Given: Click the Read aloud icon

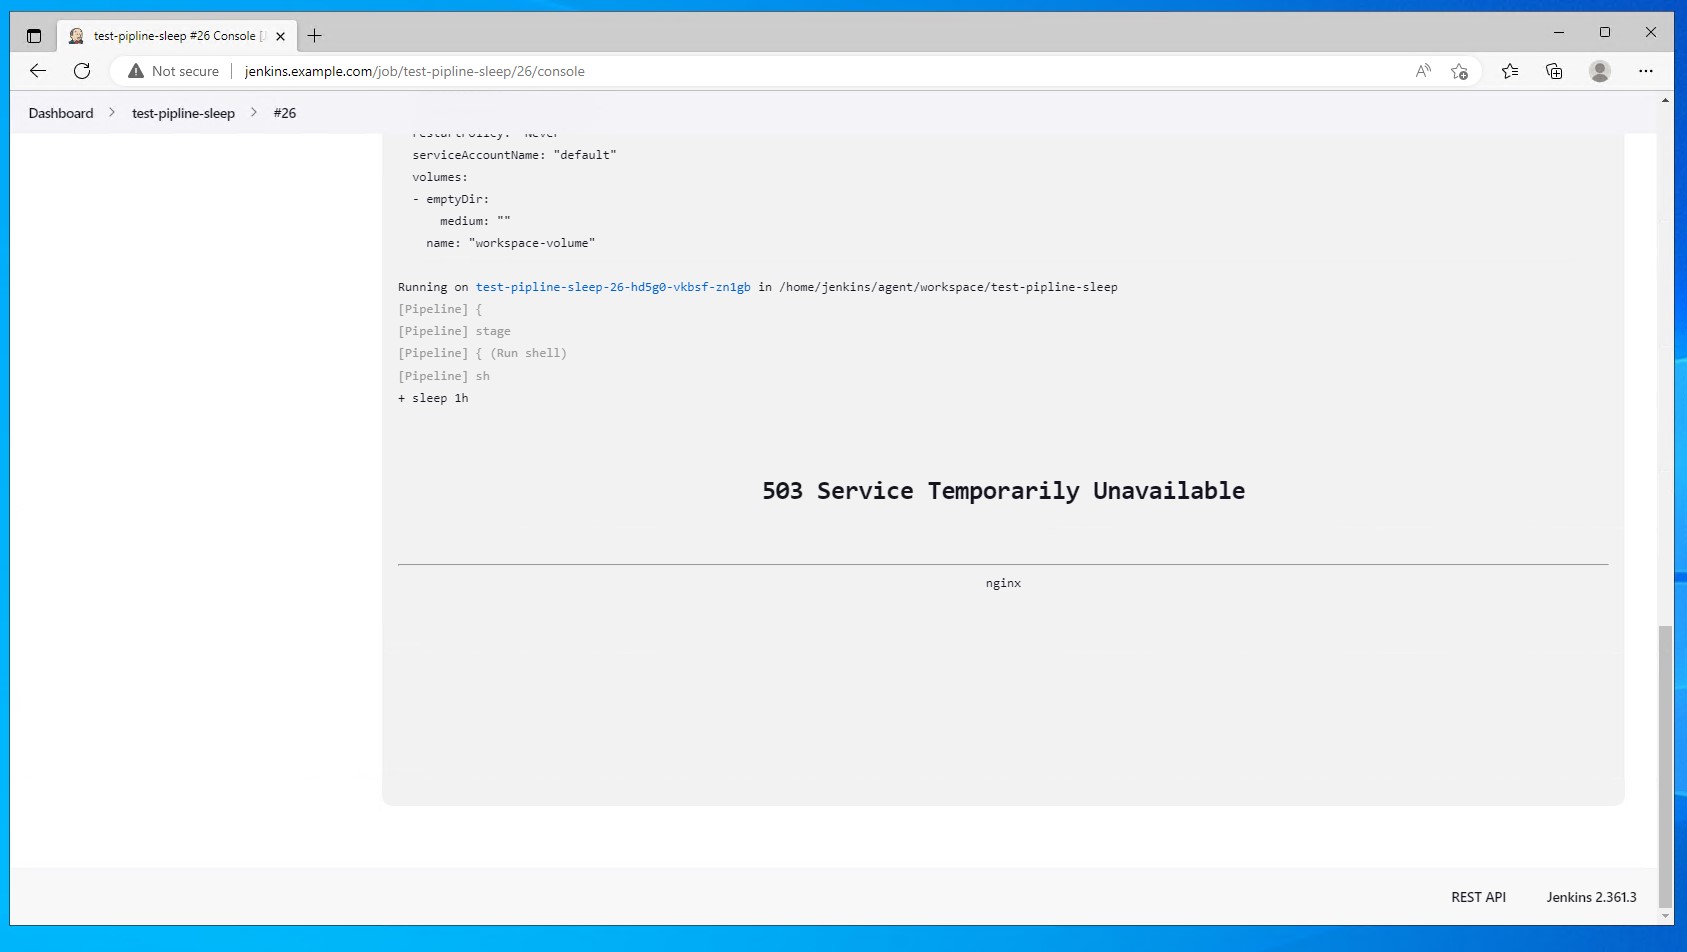Looking at the screenshot, I should [1421, 71].
